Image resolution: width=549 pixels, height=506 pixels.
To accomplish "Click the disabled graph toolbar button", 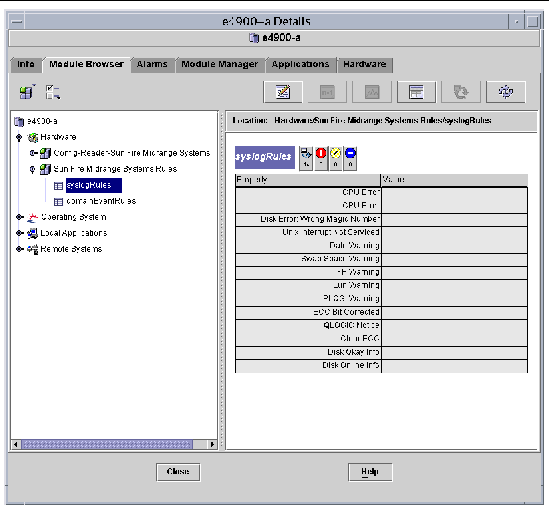I will coord(372,92).
